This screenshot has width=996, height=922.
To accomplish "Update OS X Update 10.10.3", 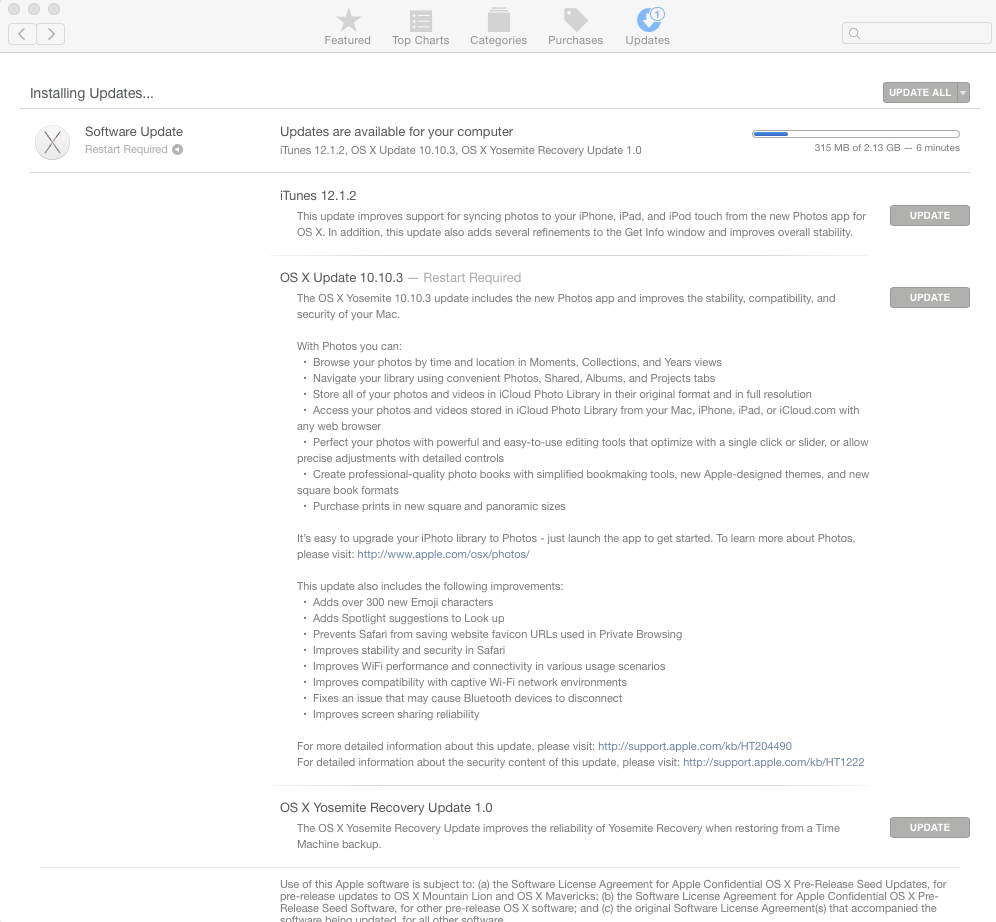I will coord(929,297).
